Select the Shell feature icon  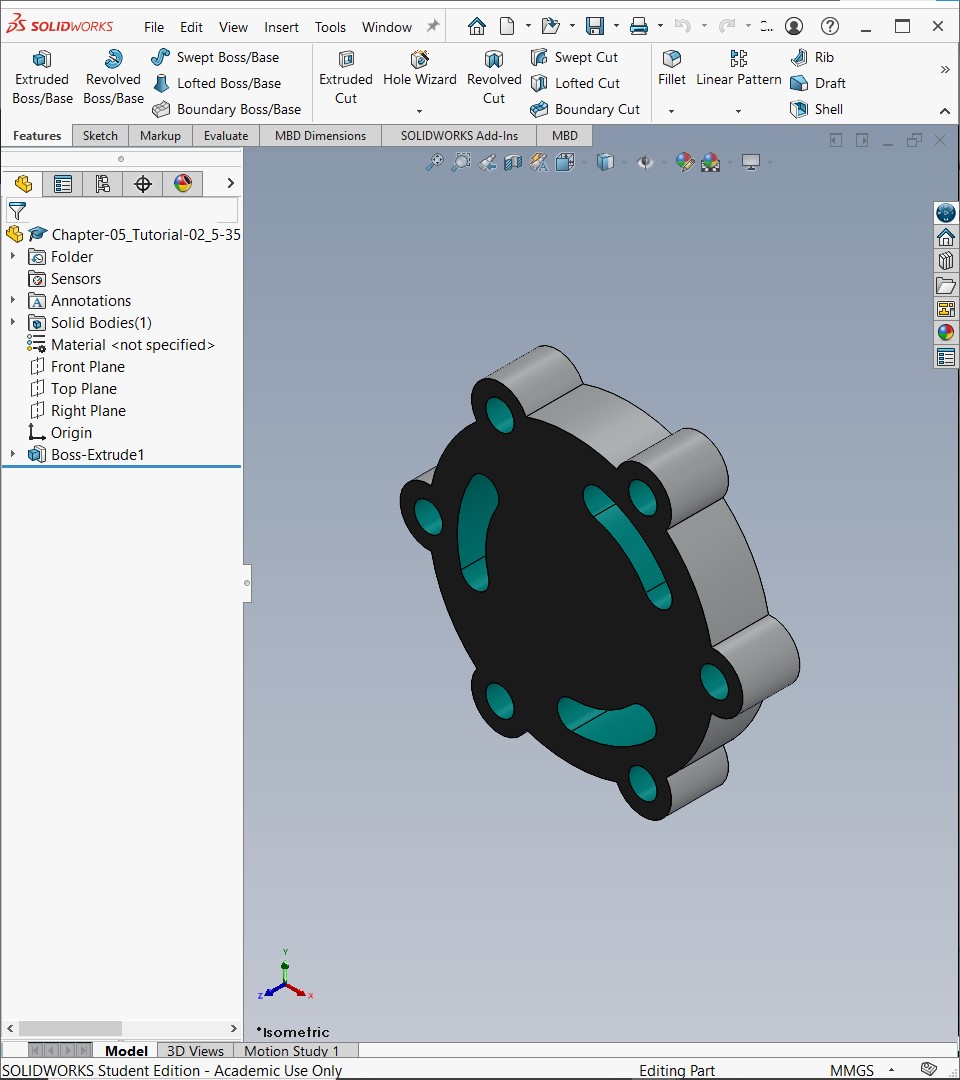[799, 109]
